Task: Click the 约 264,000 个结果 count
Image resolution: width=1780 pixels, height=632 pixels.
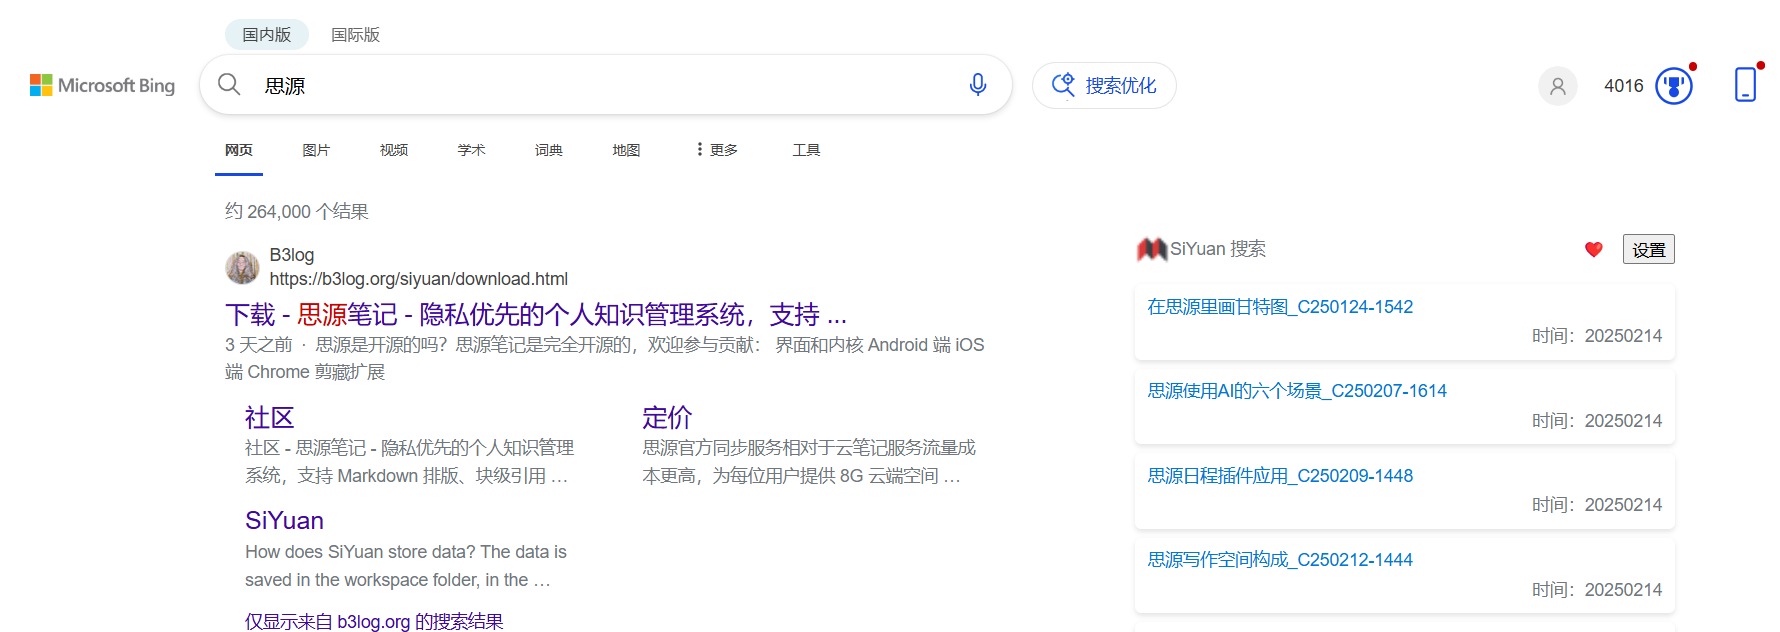Action: 297,211
